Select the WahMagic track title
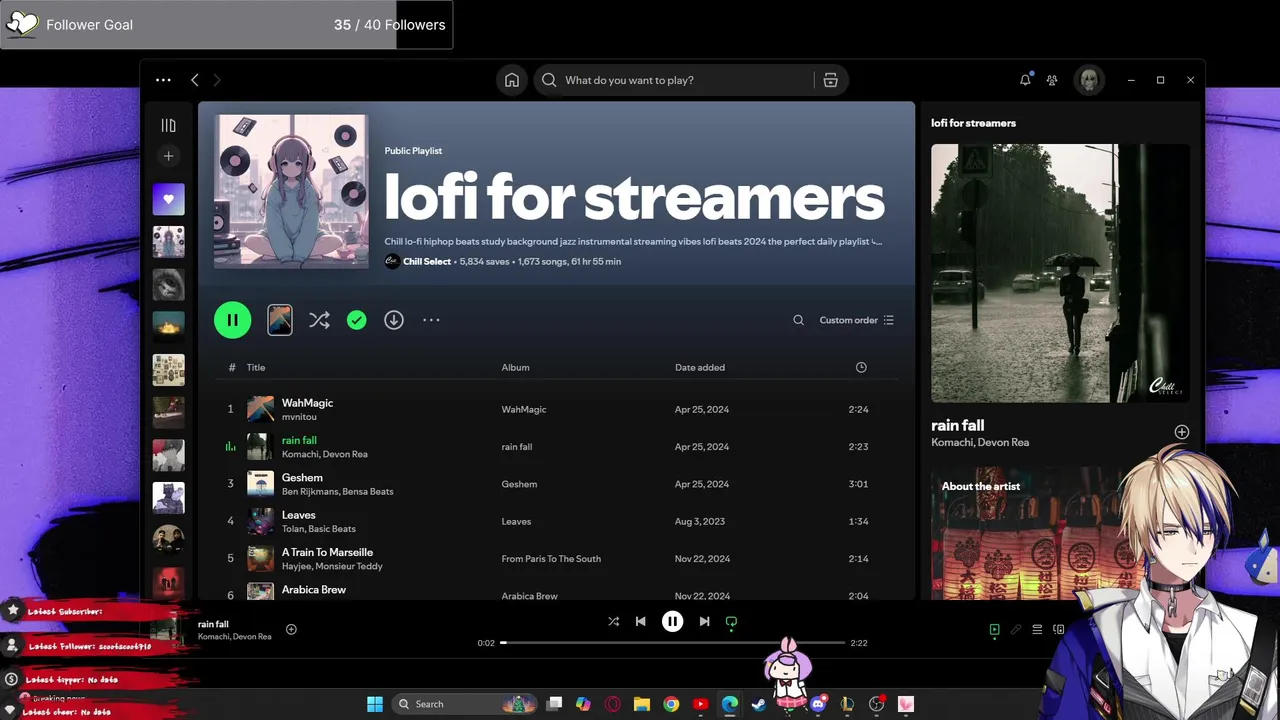 click(x=307, y=403)
